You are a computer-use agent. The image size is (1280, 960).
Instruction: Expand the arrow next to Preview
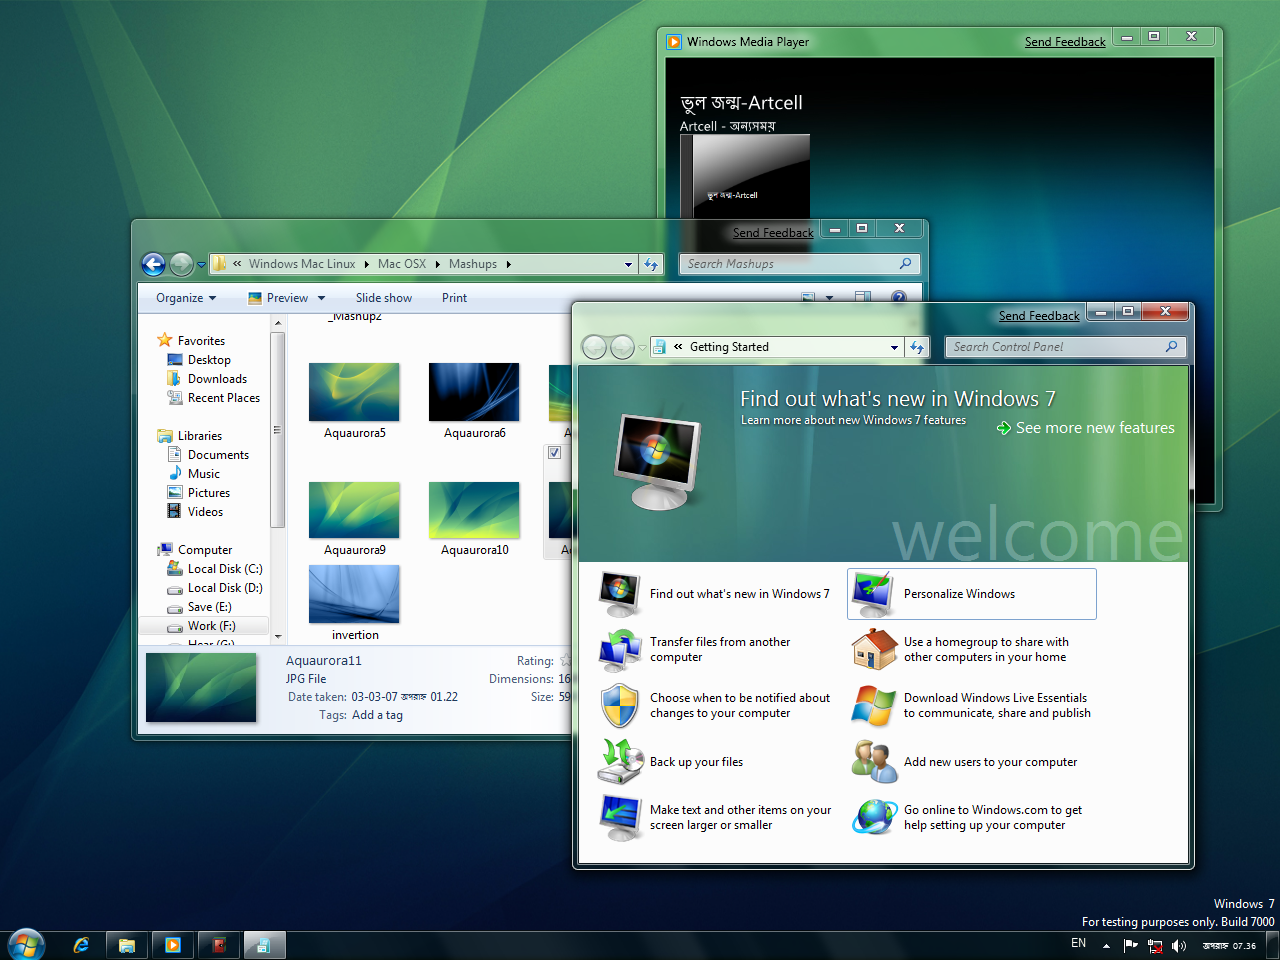tap(321, 298)
